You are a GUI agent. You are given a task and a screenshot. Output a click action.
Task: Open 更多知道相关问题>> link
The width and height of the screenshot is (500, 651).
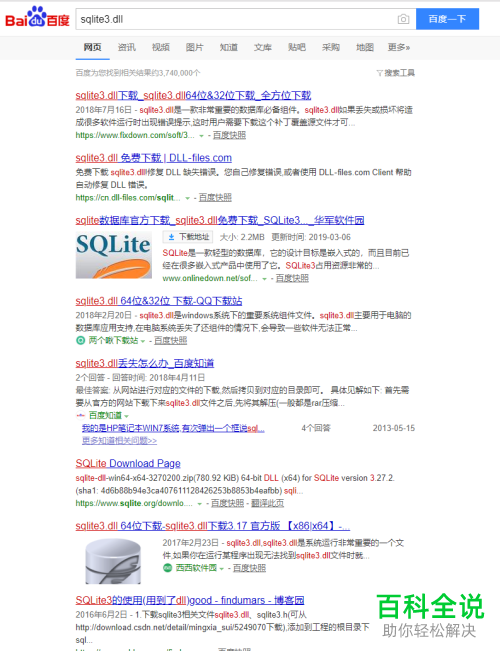coord(119,441)
